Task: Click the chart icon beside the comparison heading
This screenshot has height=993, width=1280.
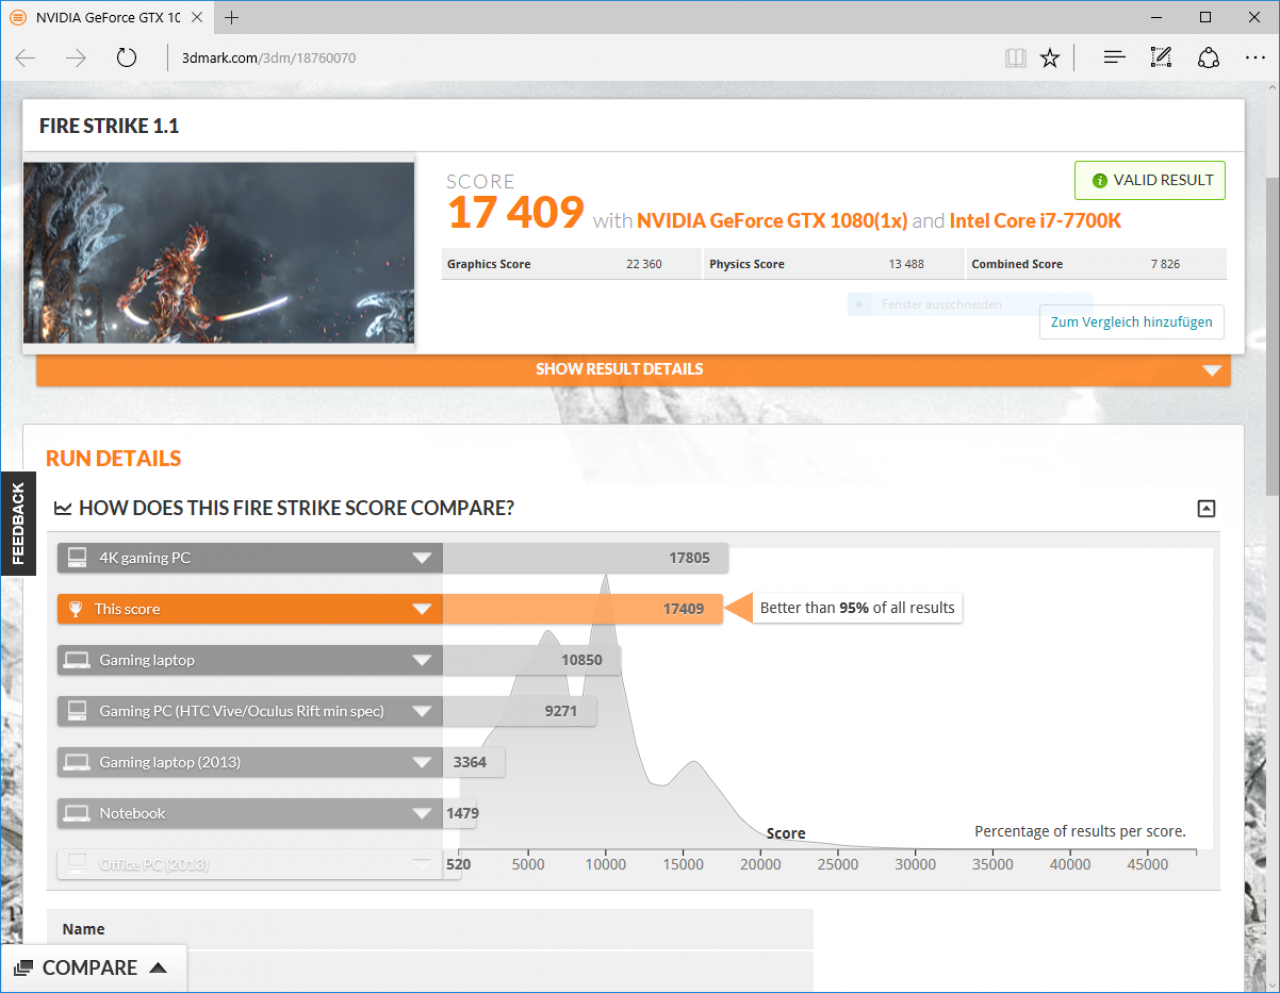Action: (x=63, y=509)
